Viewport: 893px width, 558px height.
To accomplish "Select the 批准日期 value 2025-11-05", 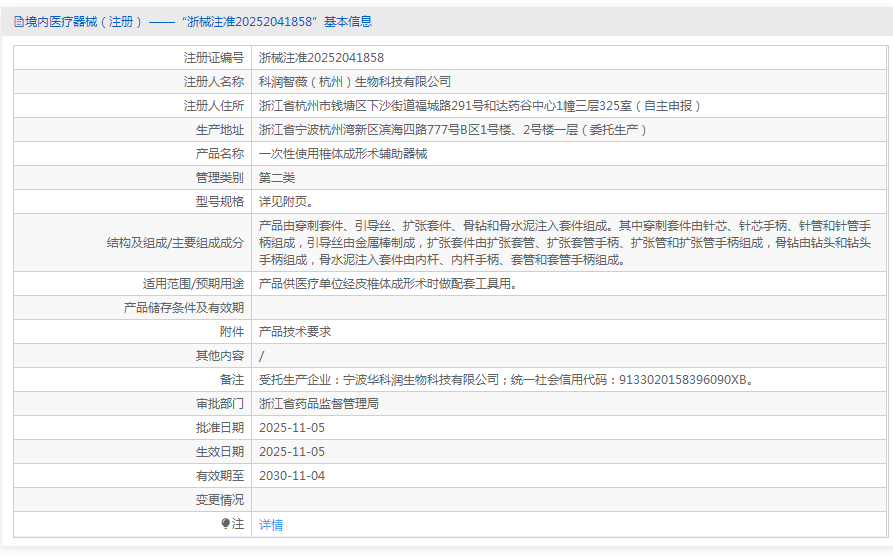I will click(x=292, y=428).
